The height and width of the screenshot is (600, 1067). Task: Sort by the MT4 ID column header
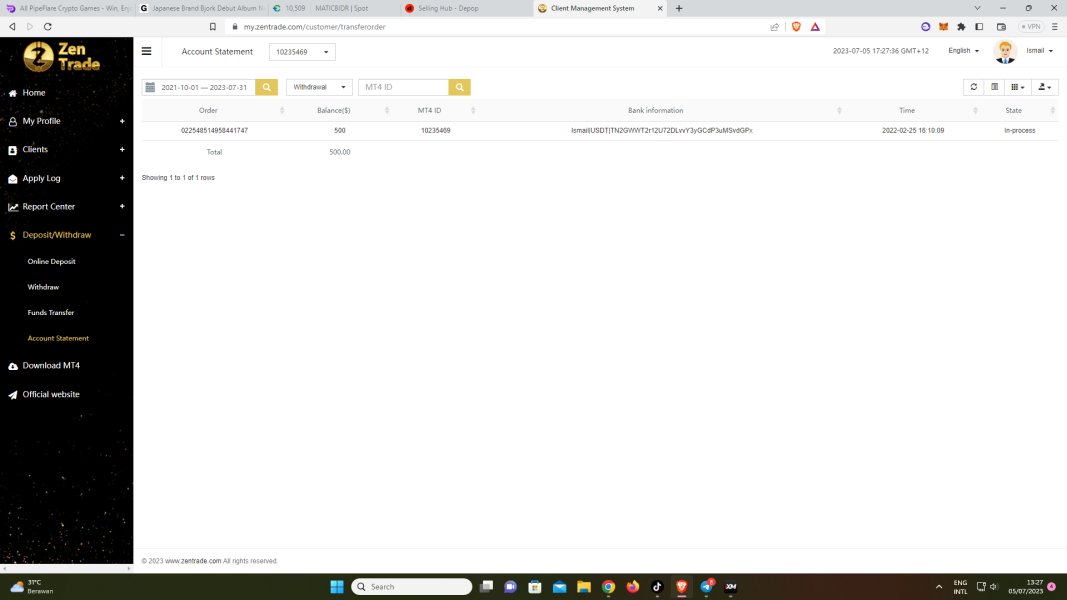click(429, 110)
